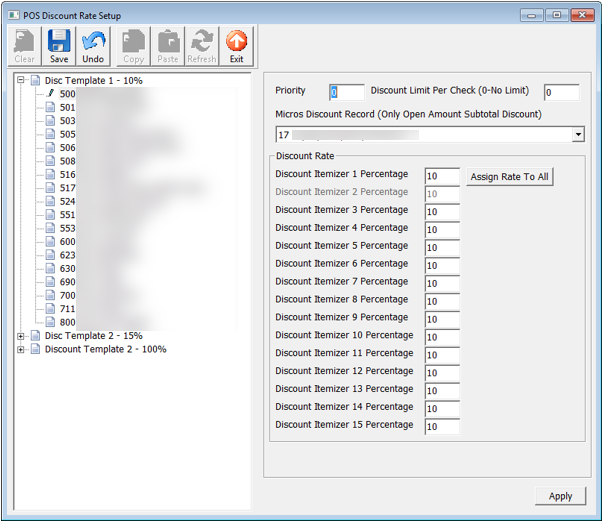Viewport: 603px width, 523px height.
Task: Select tree item 690
Action: point(67,282)
